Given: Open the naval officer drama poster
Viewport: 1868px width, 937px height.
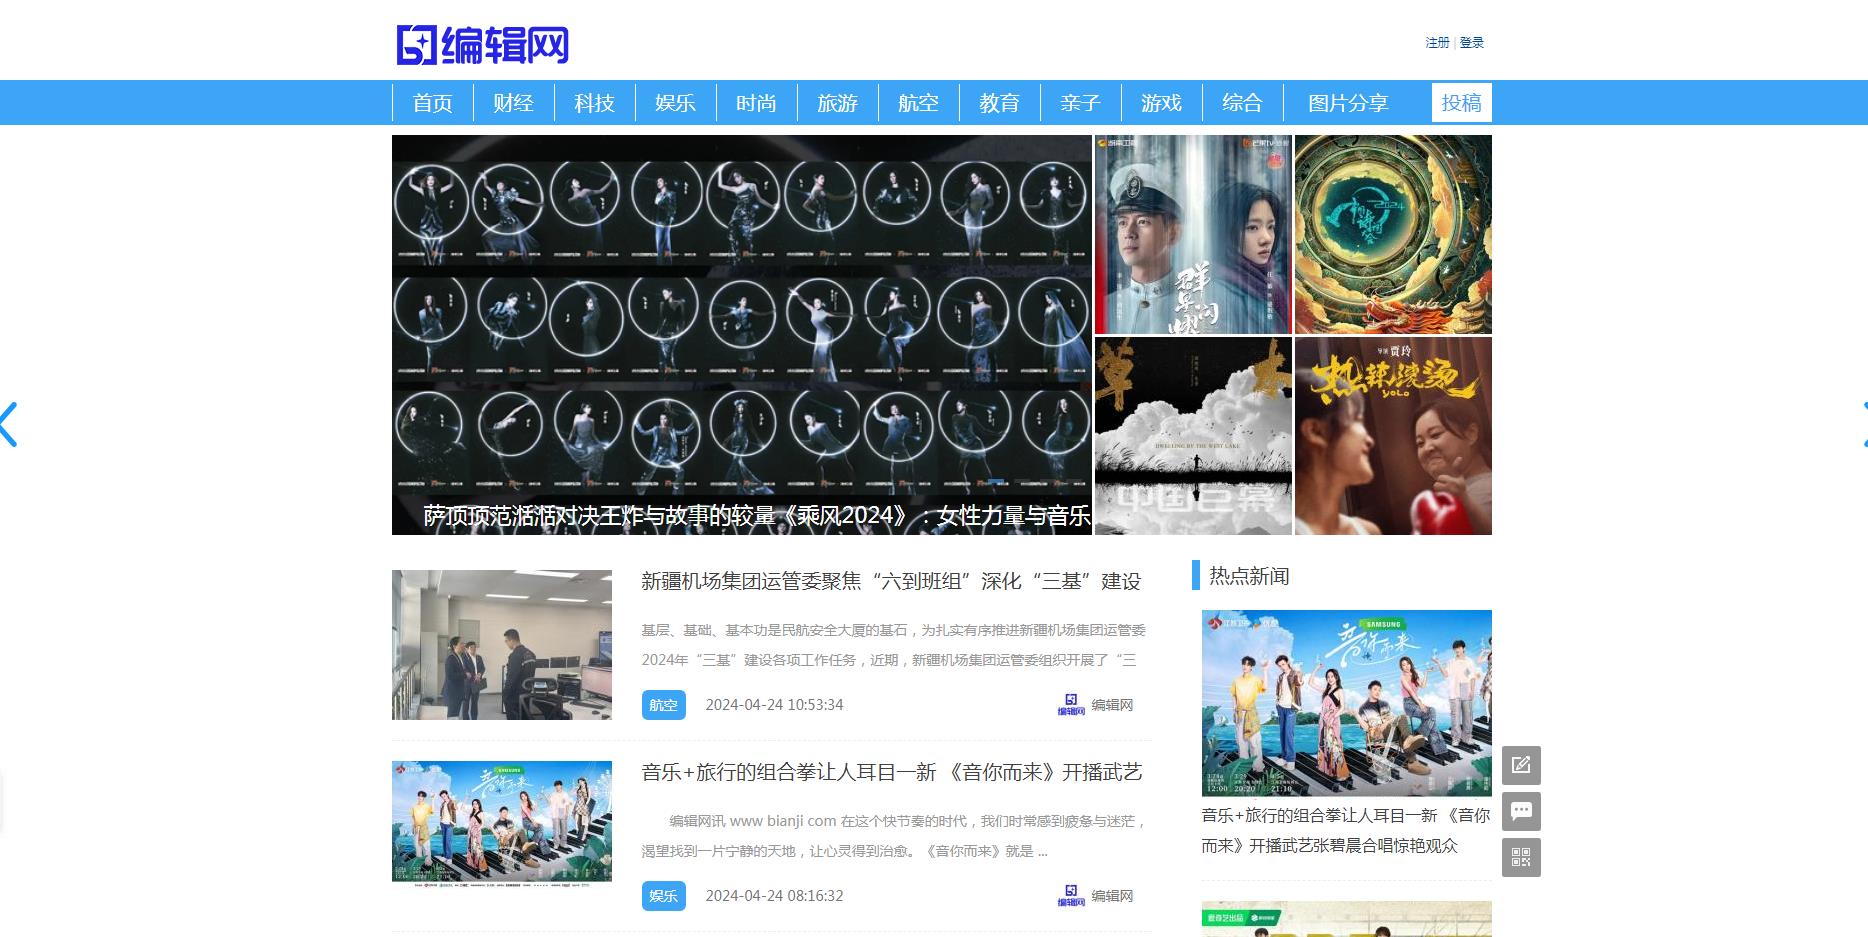Looking at the screenshot, I should 1193,234.
